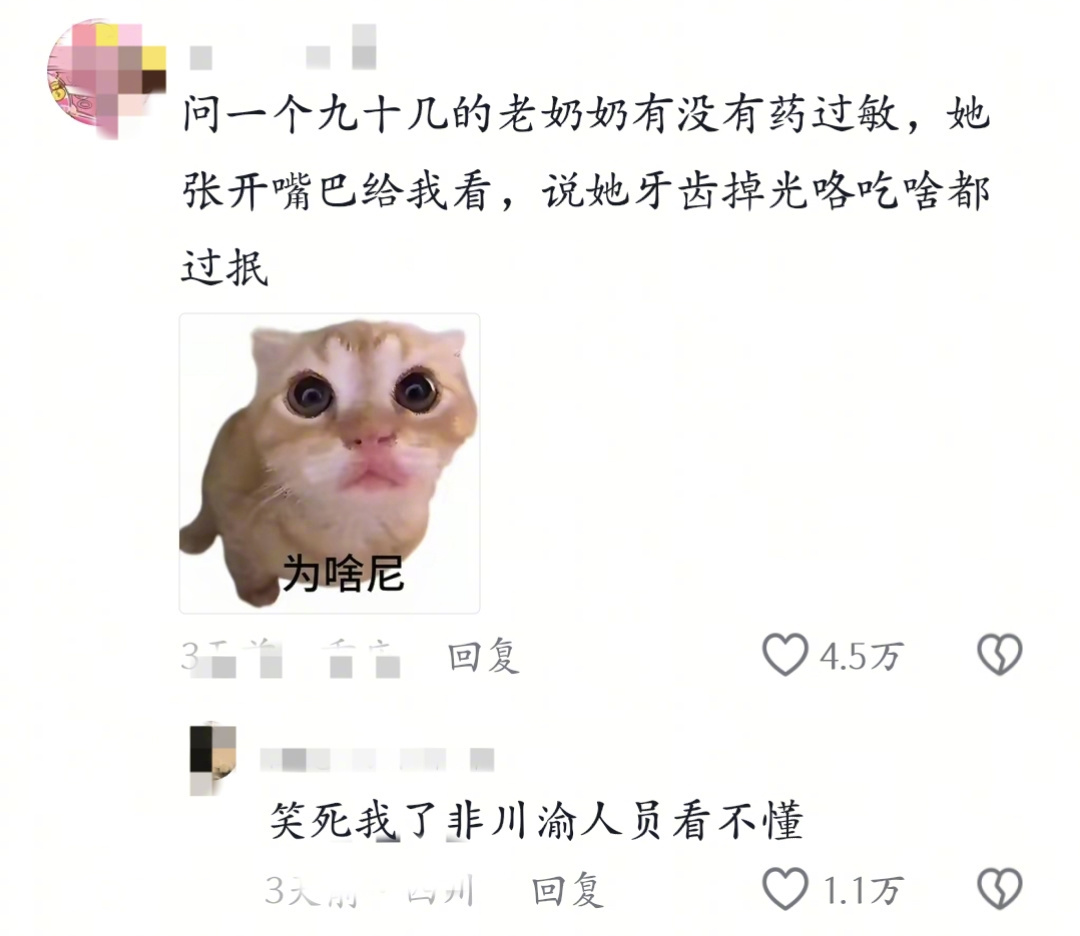Screen dimensions: 1080x936
Task: Tap the top comment's timestamp
Action: (x=231, y=656)
